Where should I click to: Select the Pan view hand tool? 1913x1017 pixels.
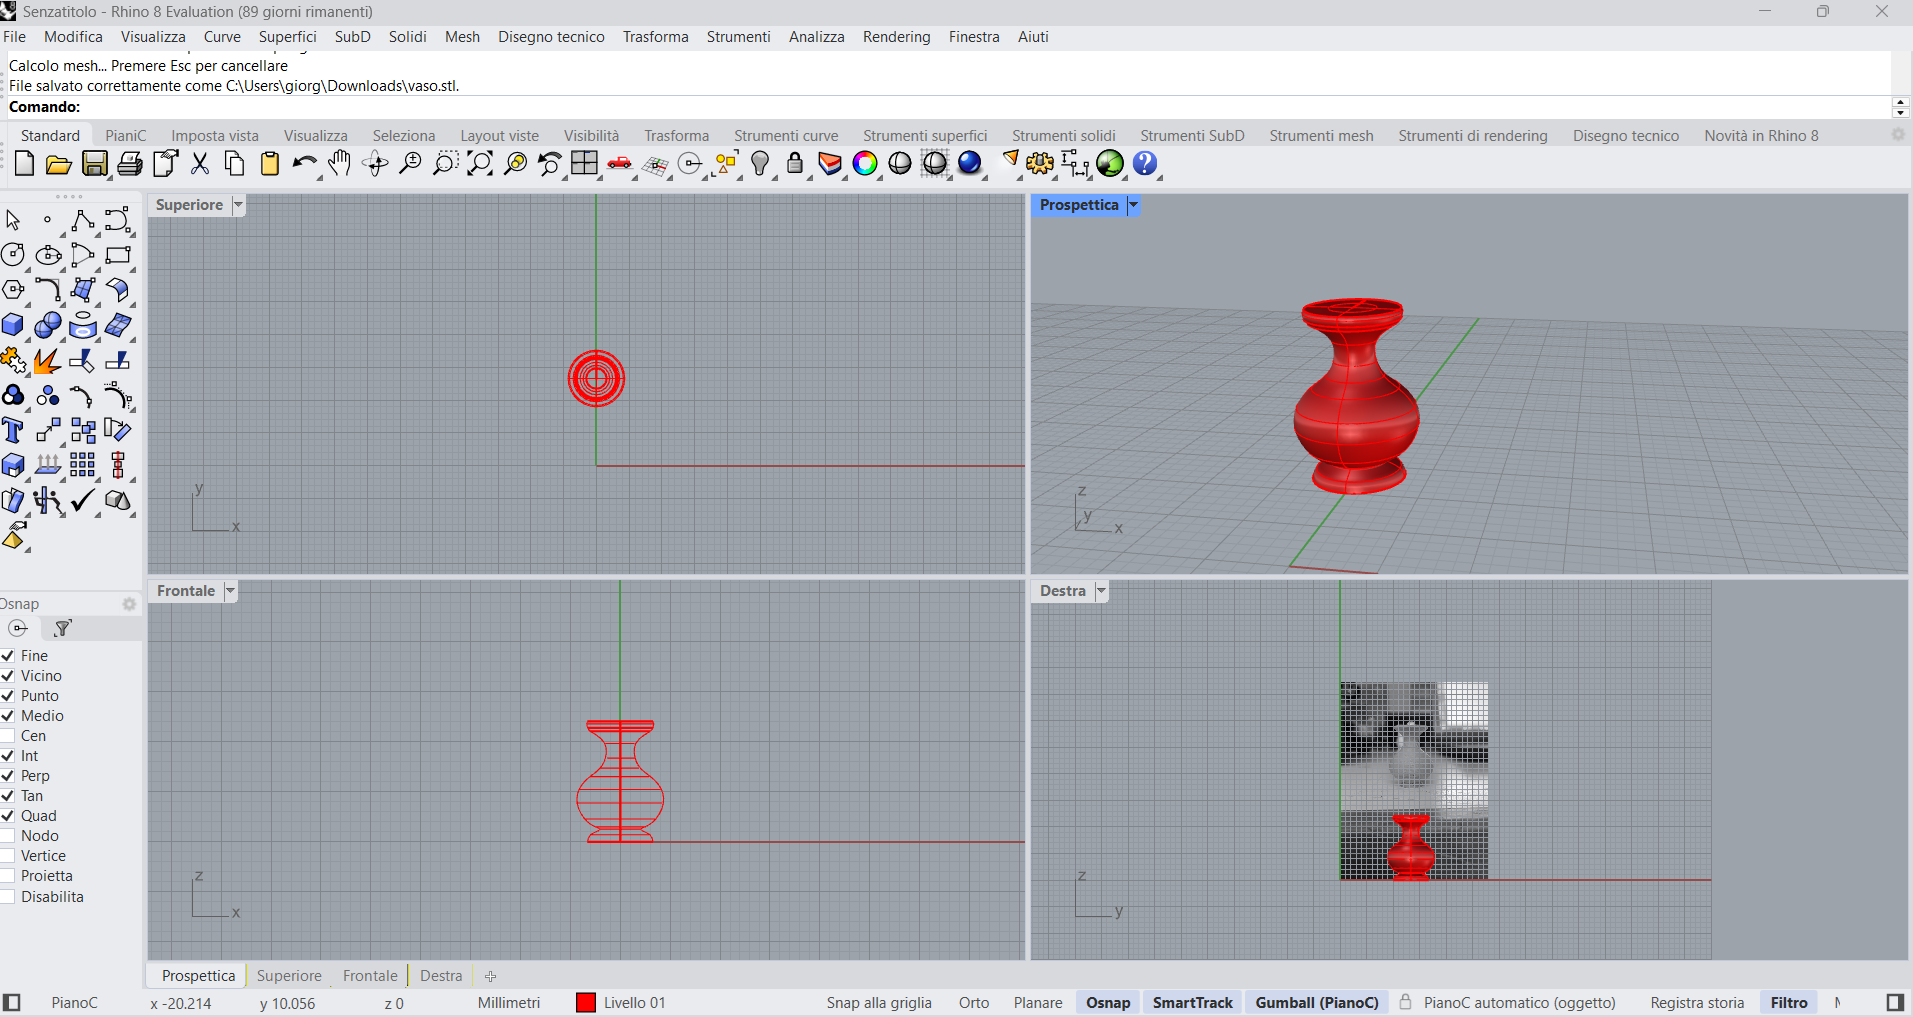click(340, 164)
